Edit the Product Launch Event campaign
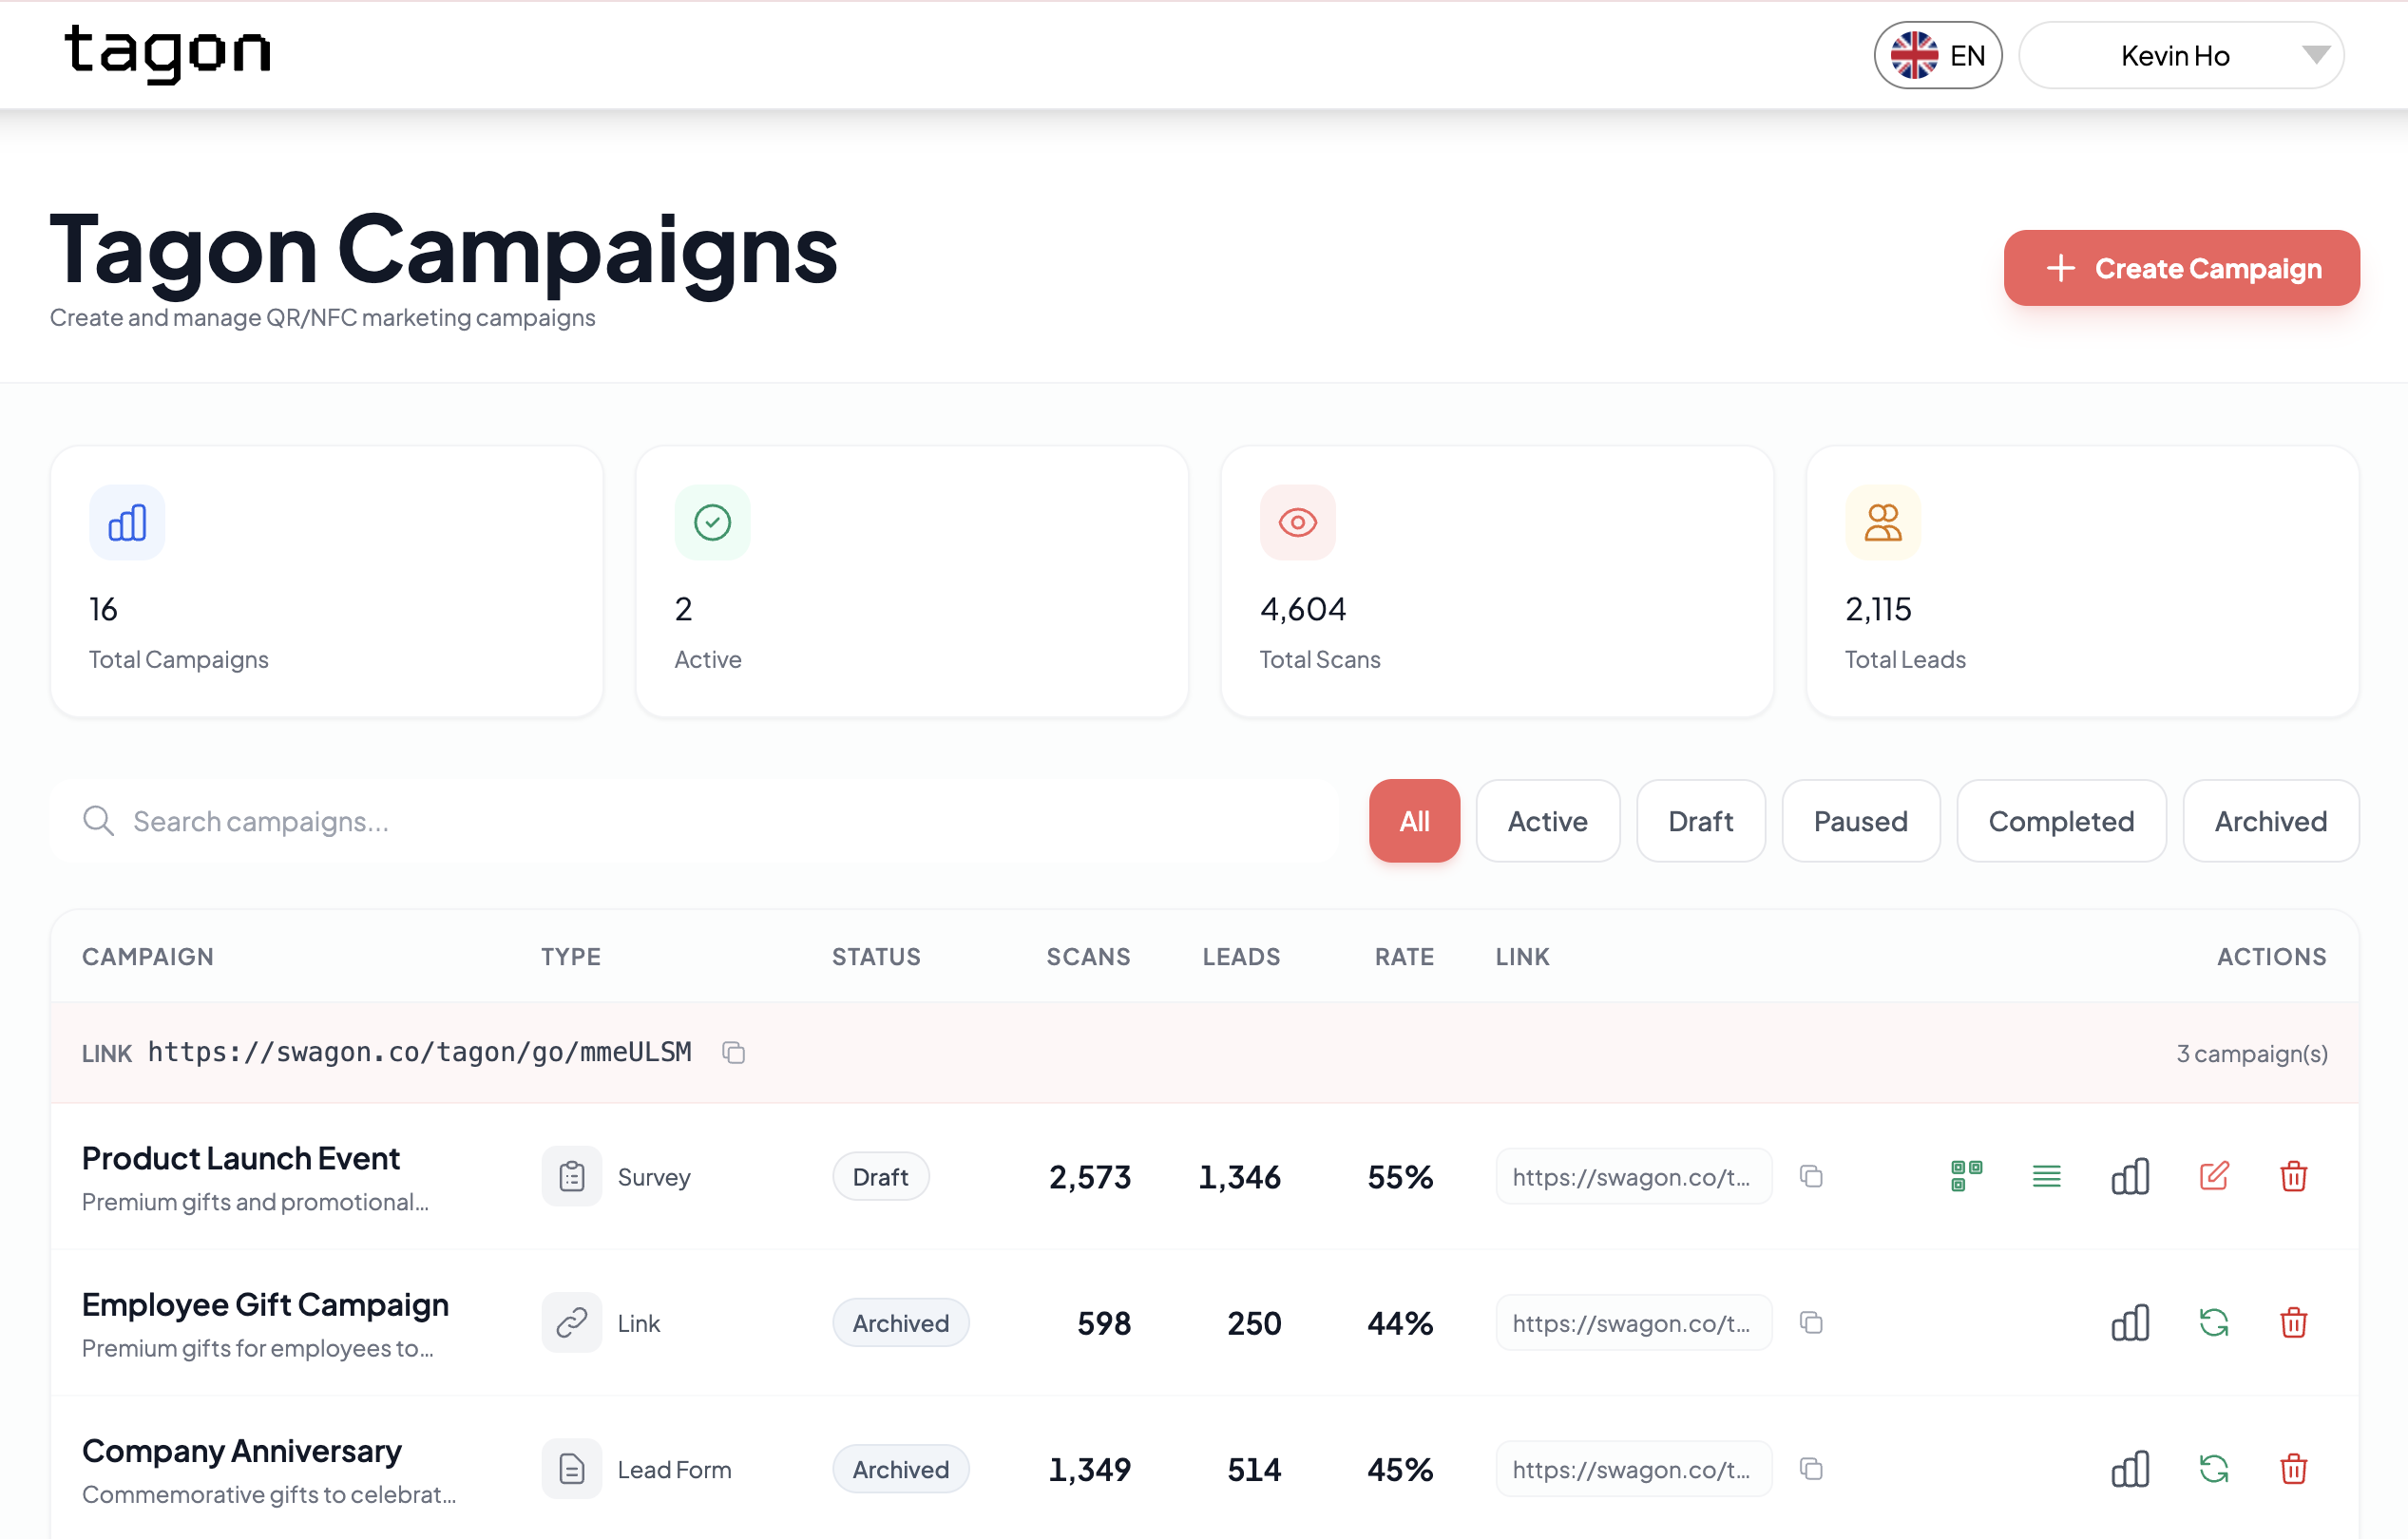 [x=2213, y=1177]
